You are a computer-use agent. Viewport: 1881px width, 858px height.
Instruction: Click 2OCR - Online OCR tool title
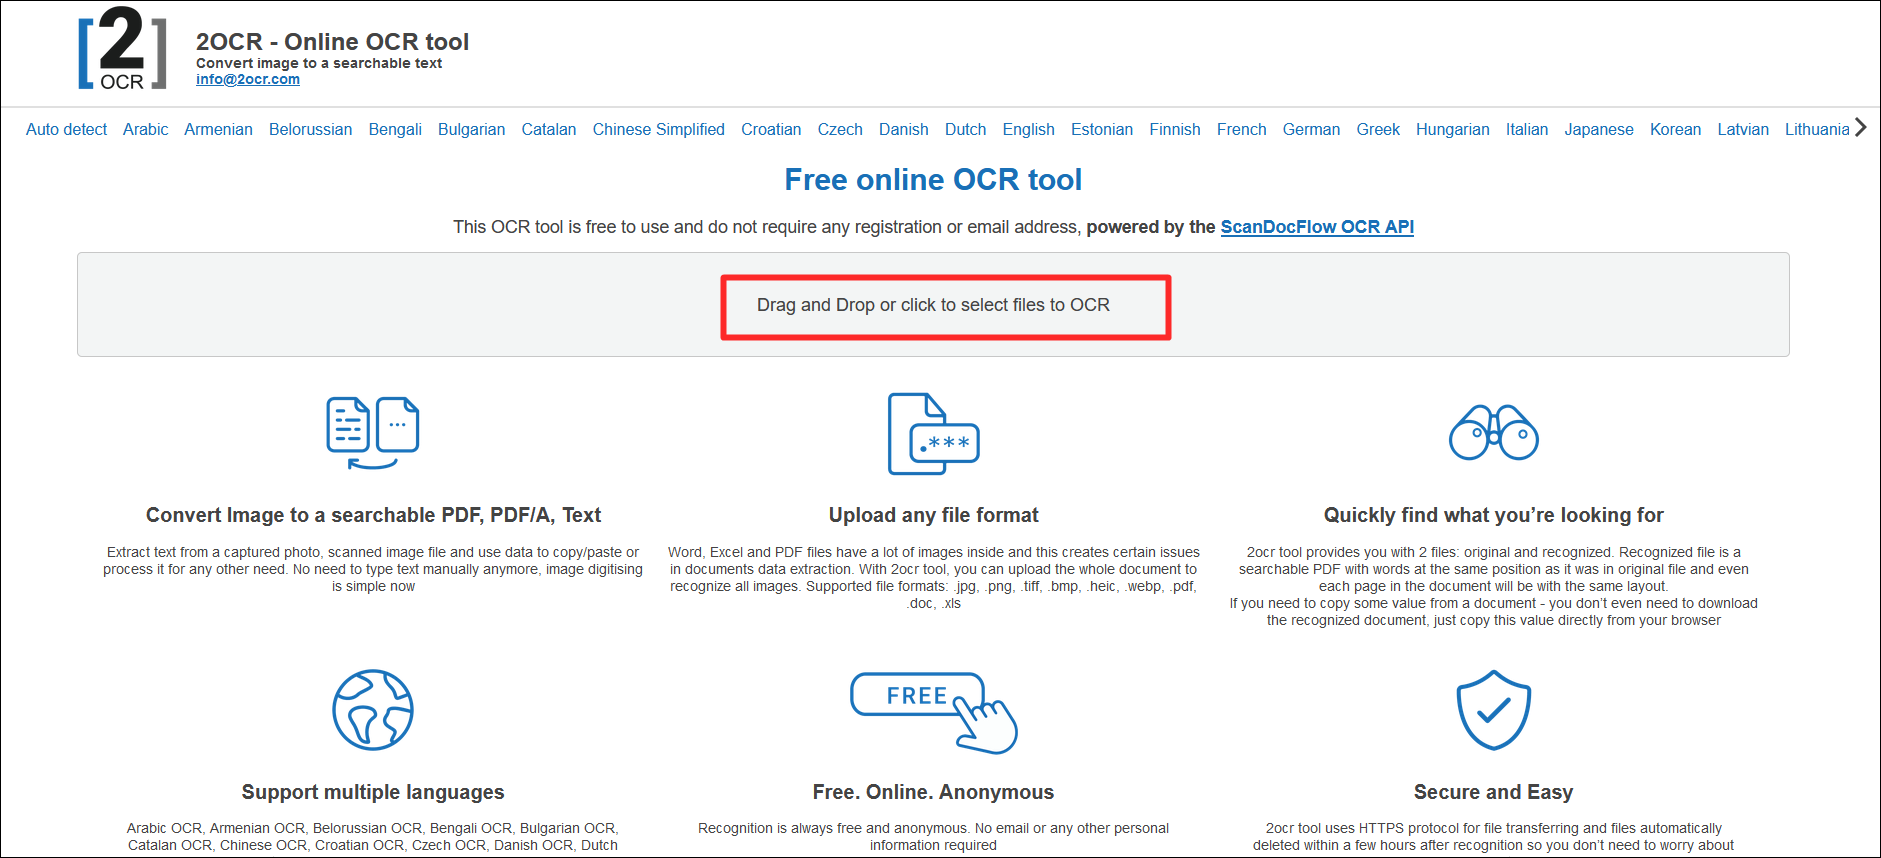tap(332, 42)
